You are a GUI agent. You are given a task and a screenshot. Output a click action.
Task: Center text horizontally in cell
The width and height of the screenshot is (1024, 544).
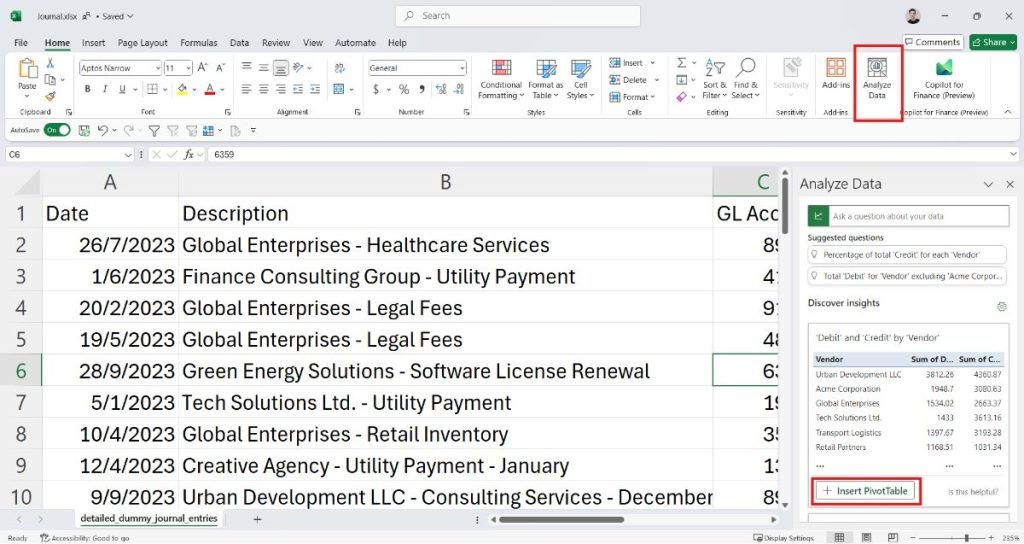tap(263, 89)
